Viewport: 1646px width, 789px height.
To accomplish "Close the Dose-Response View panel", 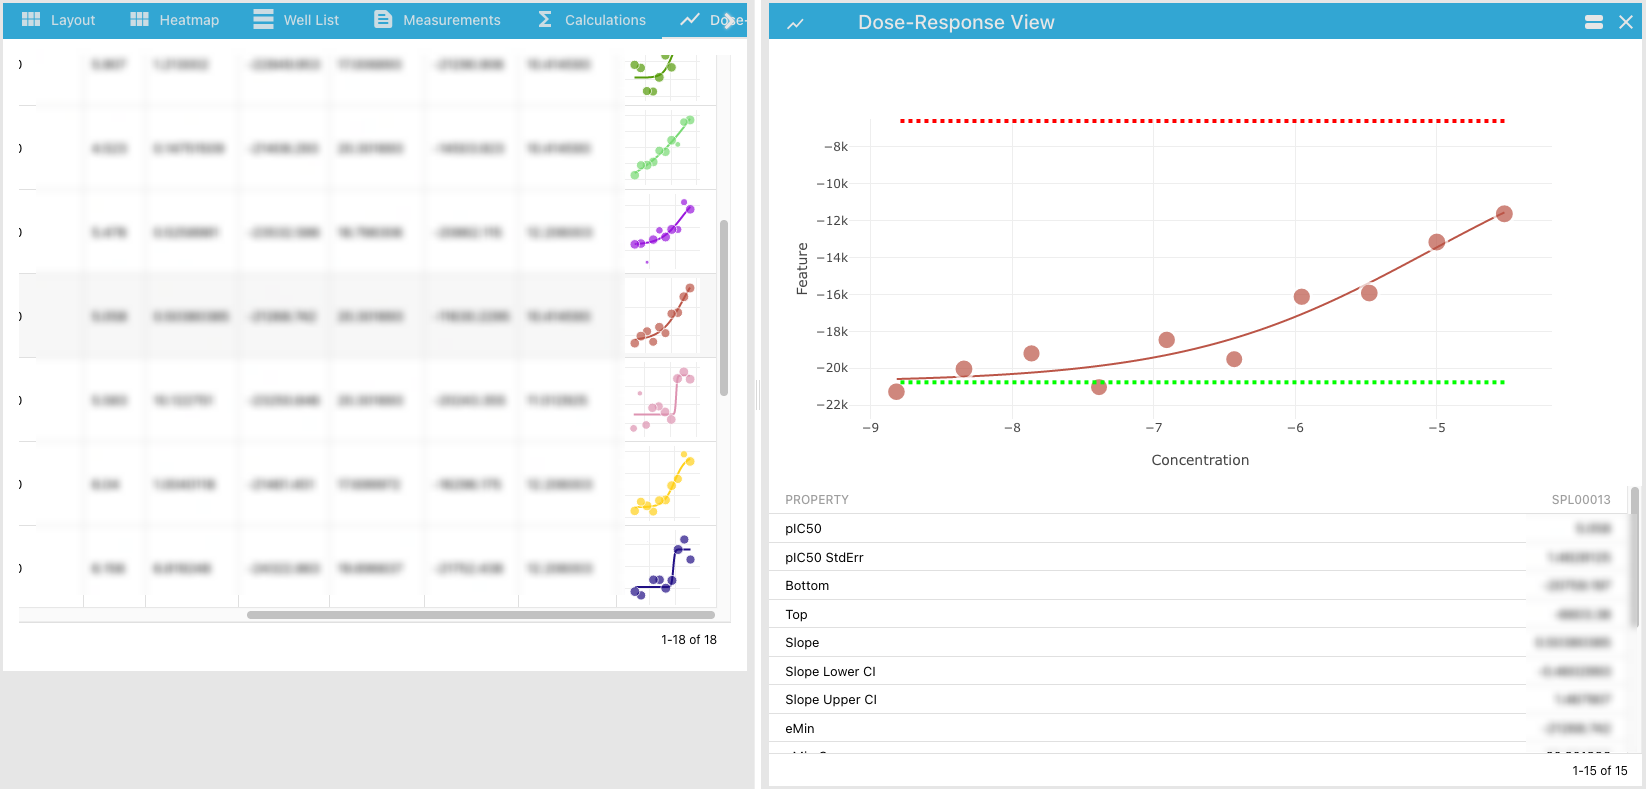I will [1626, 22].
